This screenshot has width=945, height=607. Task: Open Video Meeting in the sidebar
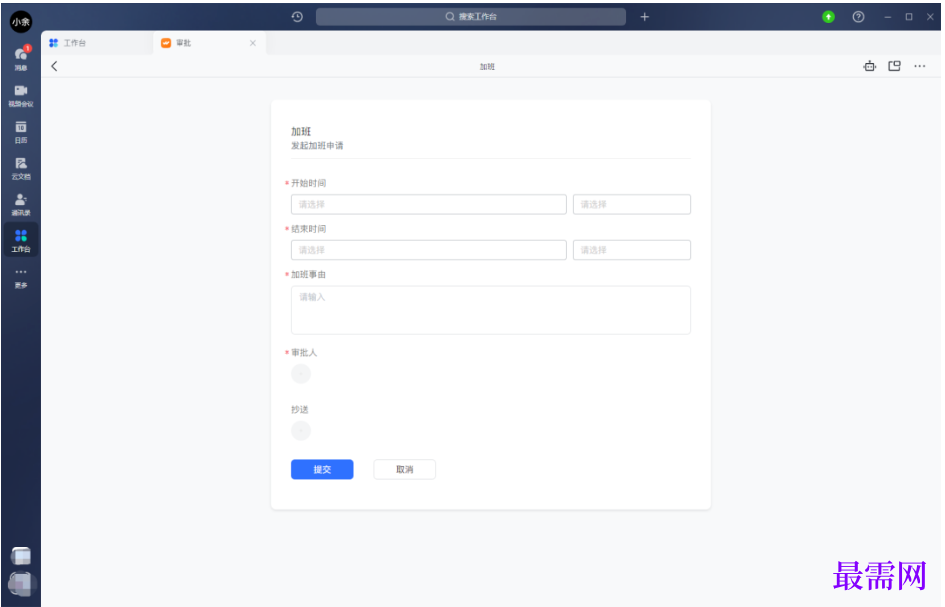[x=21, y=95]
